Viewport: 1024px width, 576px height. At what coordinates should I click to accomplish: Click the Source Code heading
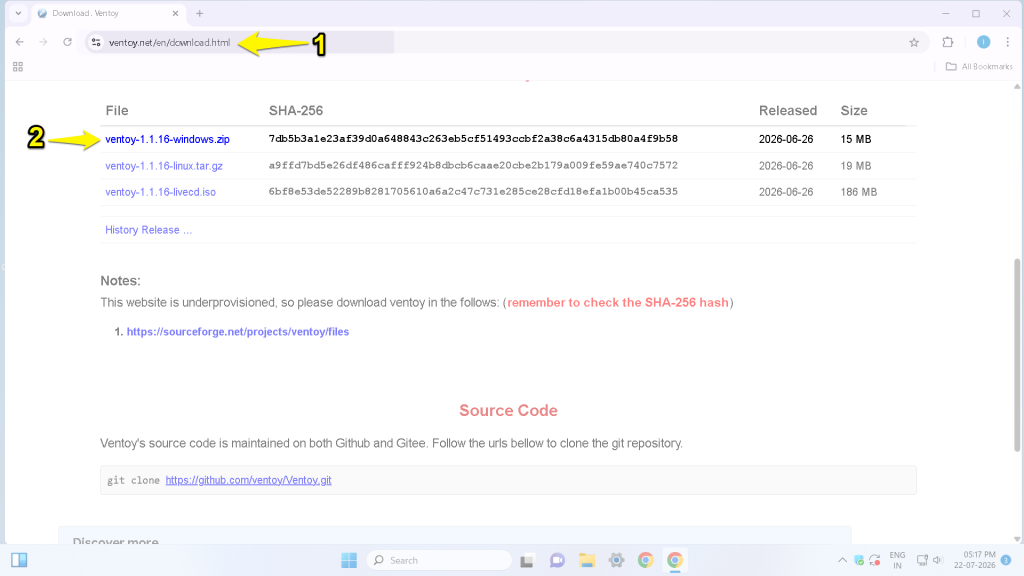tap(508, 410)
